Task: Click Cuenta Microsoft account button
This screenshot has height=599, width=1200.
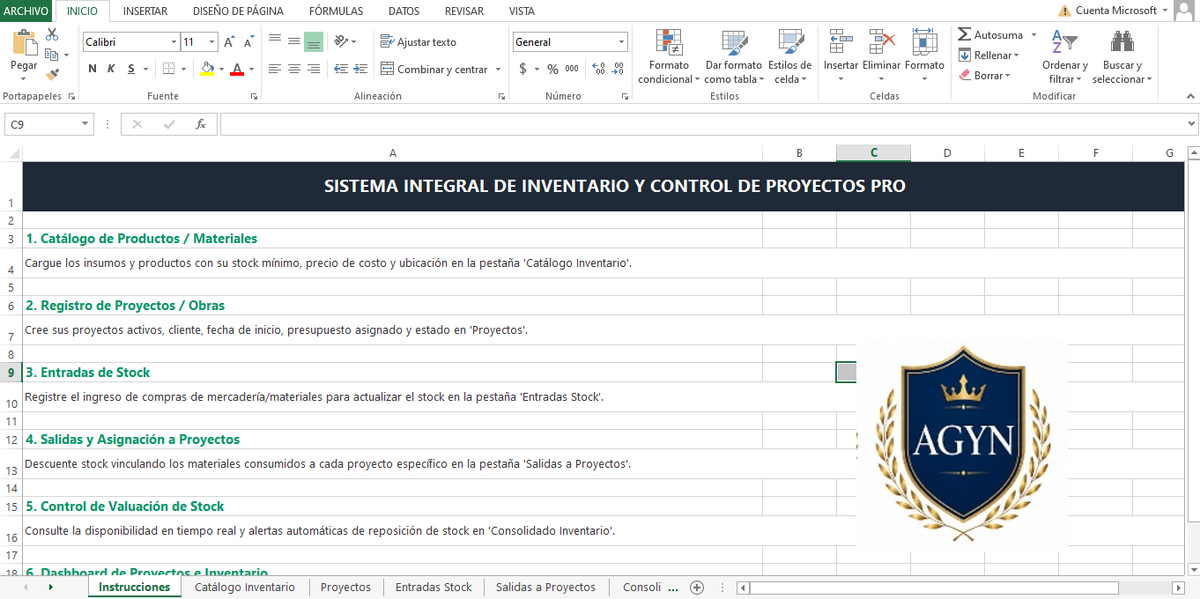Action: pyautogui.click(x=1116, y=10)
